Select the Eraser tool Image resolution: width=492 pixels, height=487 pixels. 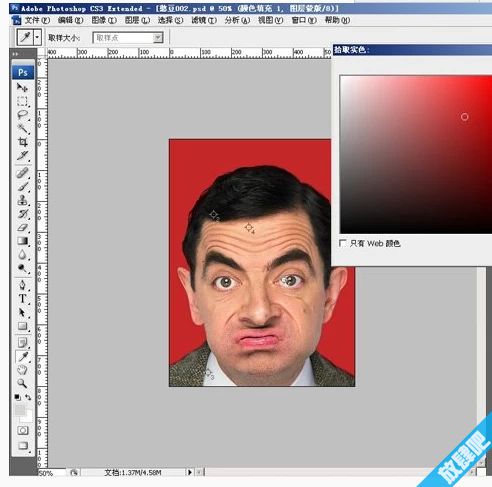pyautogui.click(x=22, y=228)
